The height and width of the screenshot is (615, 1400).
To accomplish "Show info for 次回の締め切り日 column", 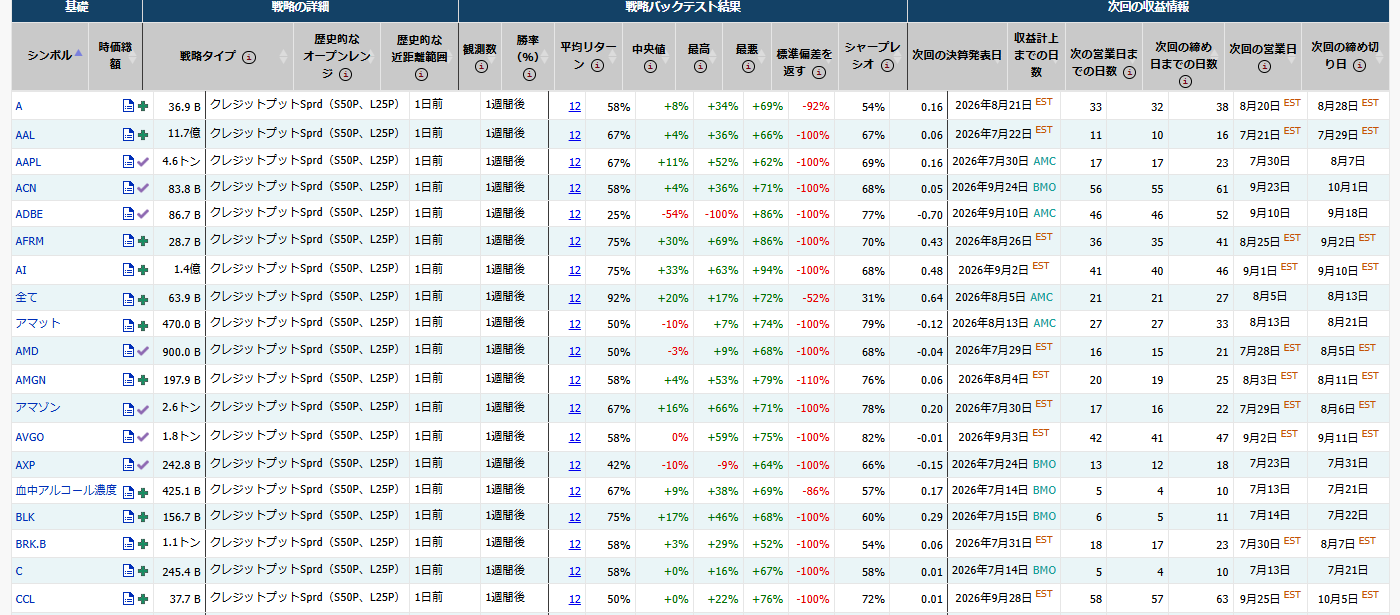I will (1359, 65).
